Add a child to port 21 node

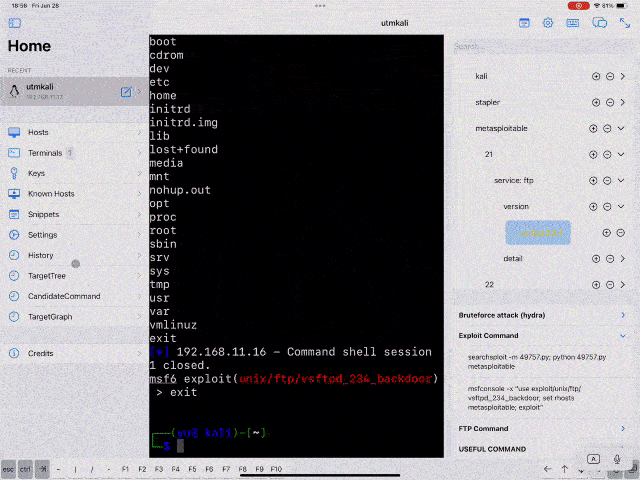[593, 155]
